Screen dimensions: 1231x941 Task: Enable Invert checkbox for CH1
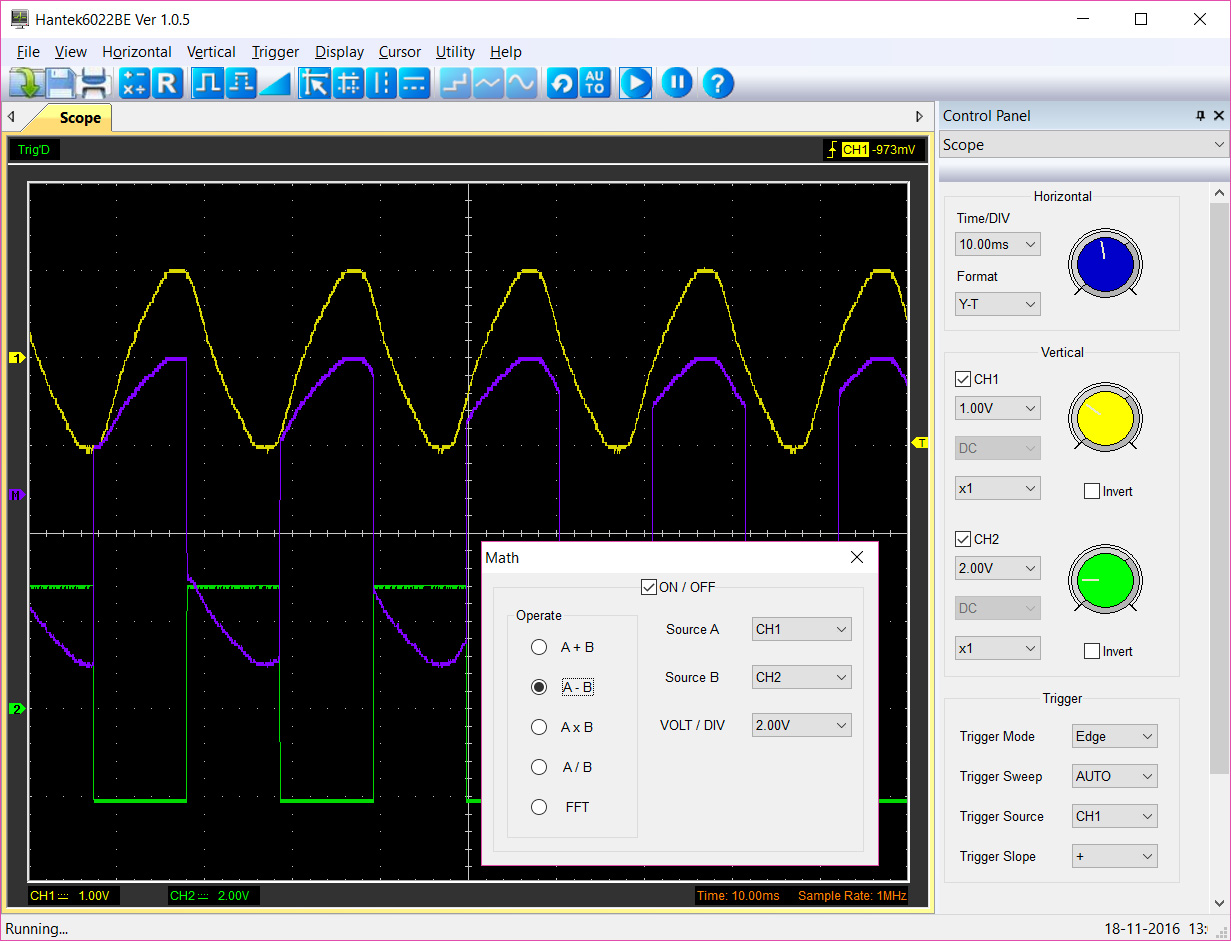point(1092,491)
